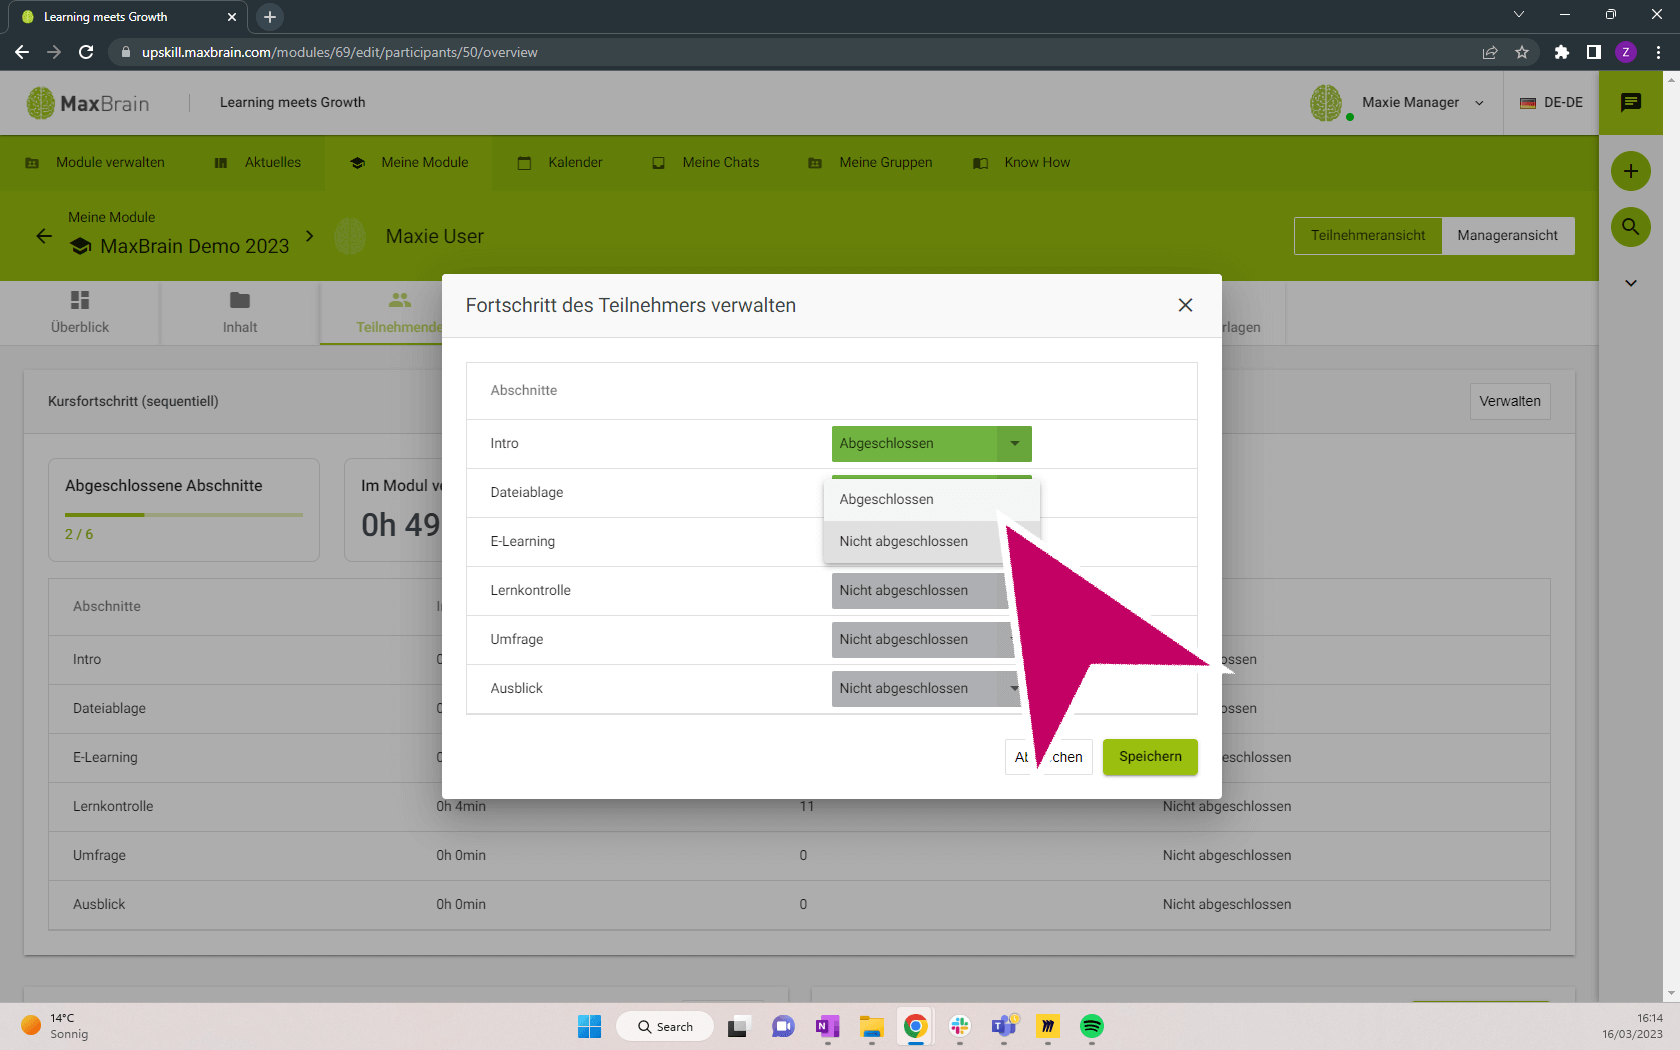The image size is (1680, 1050).
Task: Open the Windows Start menu
Action: (x=590, y=1026)
